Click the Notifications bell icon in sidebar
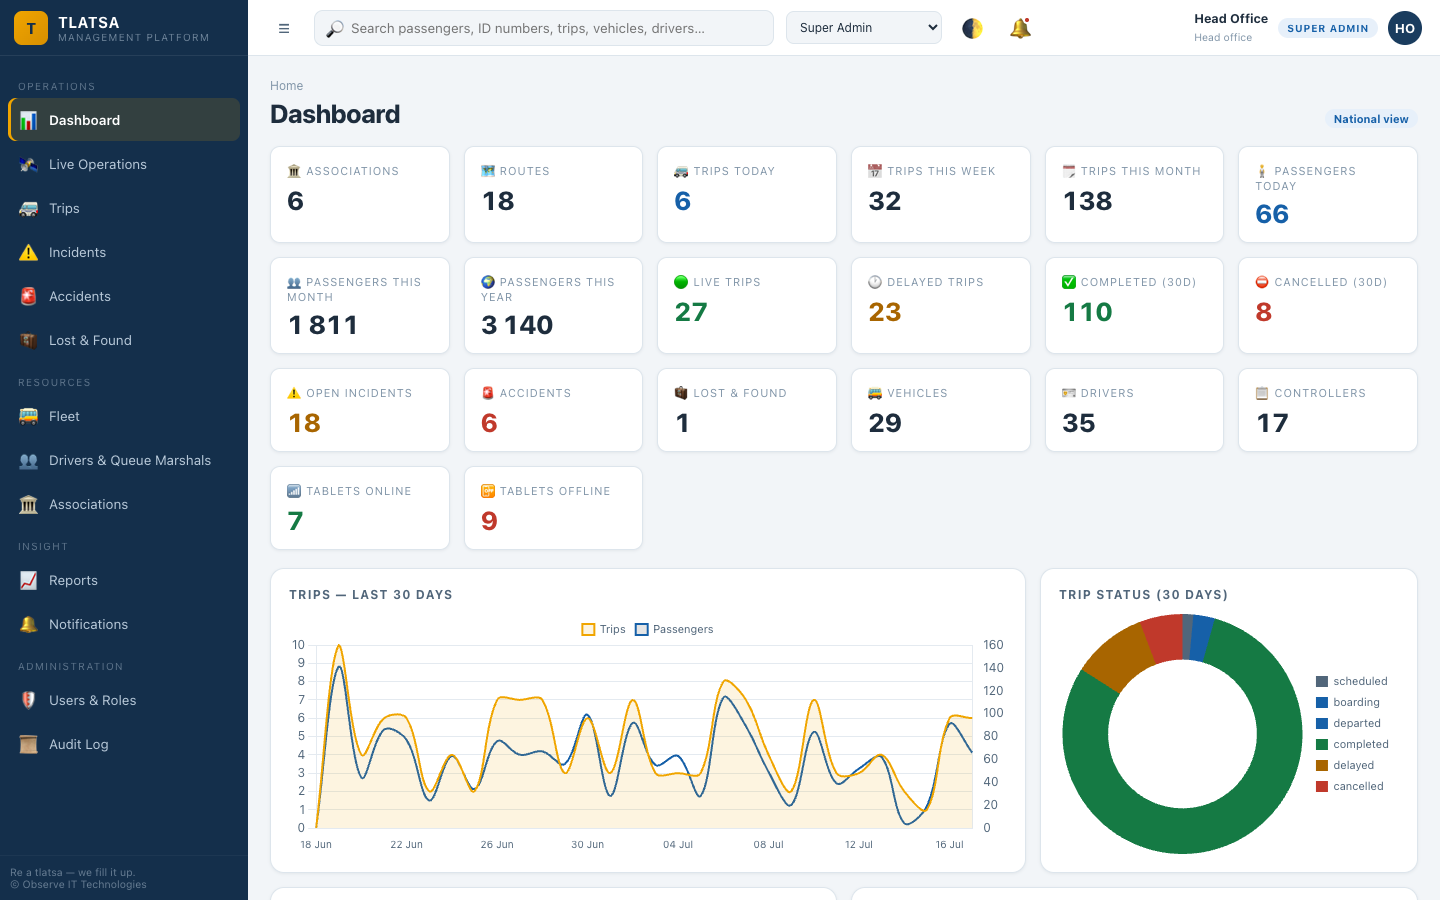The image size is (1440, 900). coord(29,624)
